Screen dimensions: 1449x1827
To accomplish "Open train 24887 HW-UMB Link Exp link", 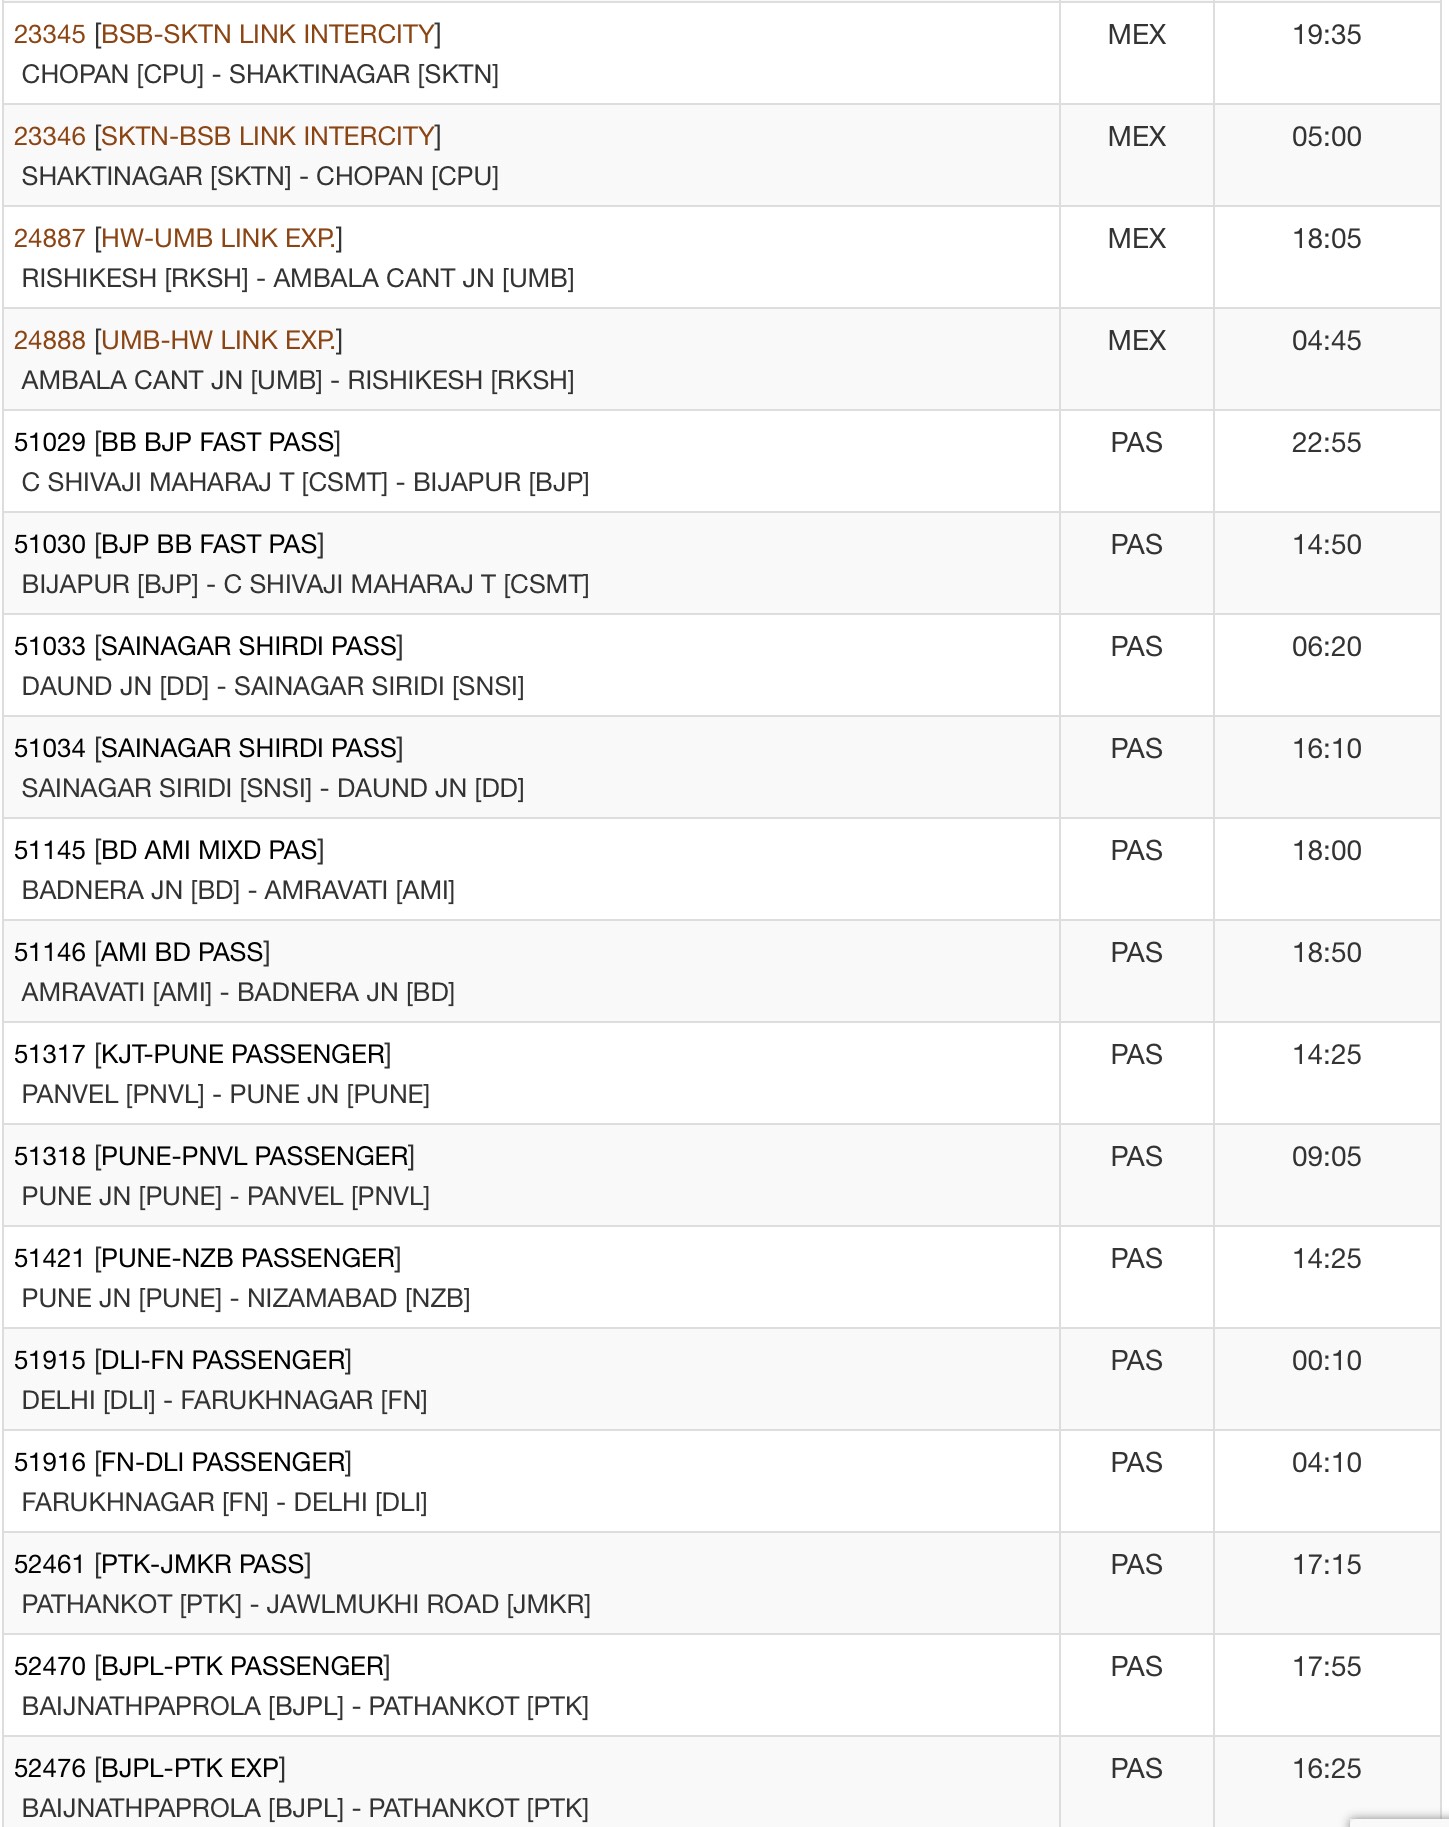I will tap(178, 239).
